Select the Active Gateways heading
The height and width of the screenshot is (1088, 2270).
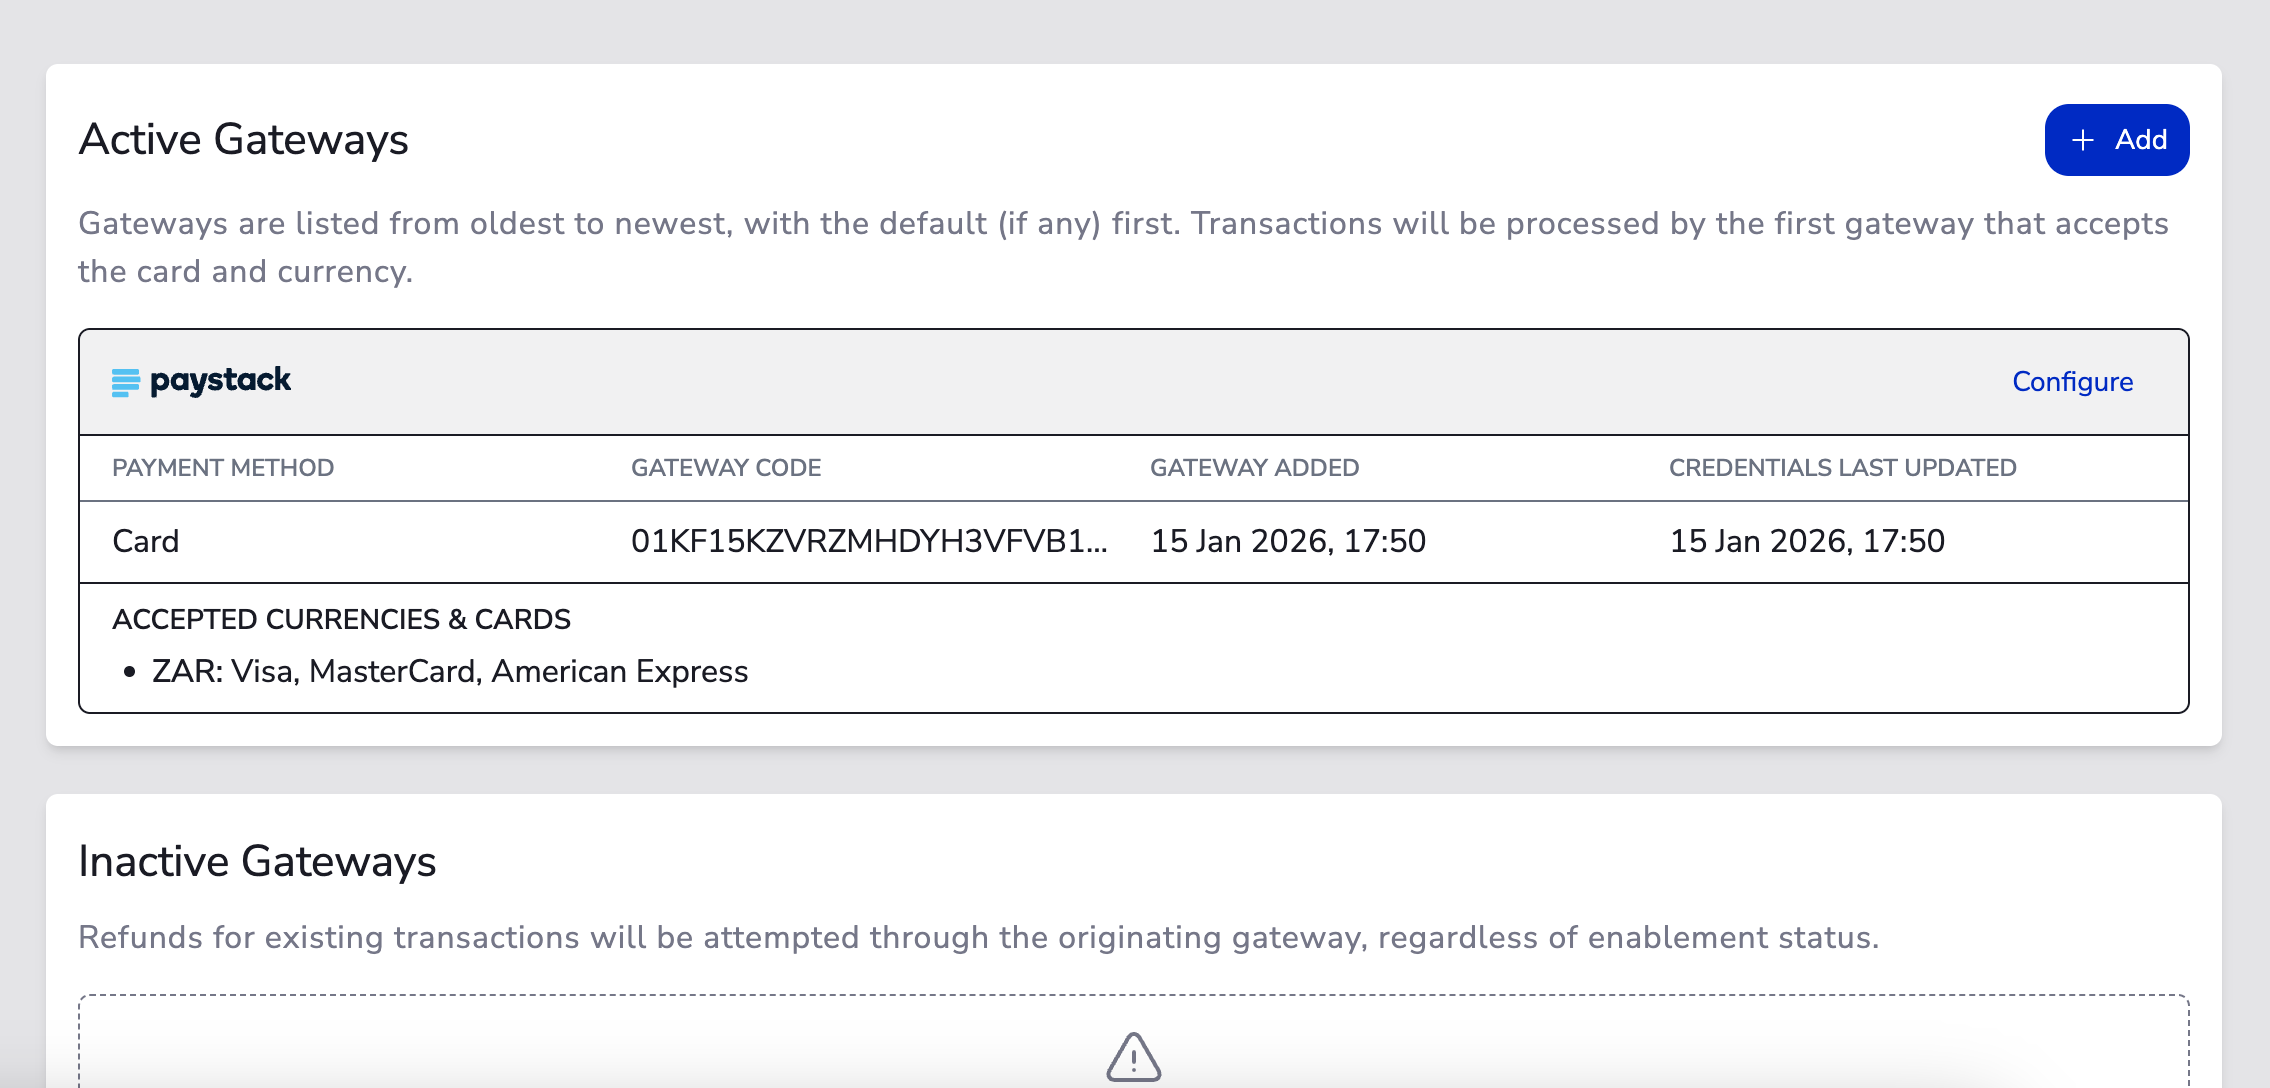click(243, 139)
